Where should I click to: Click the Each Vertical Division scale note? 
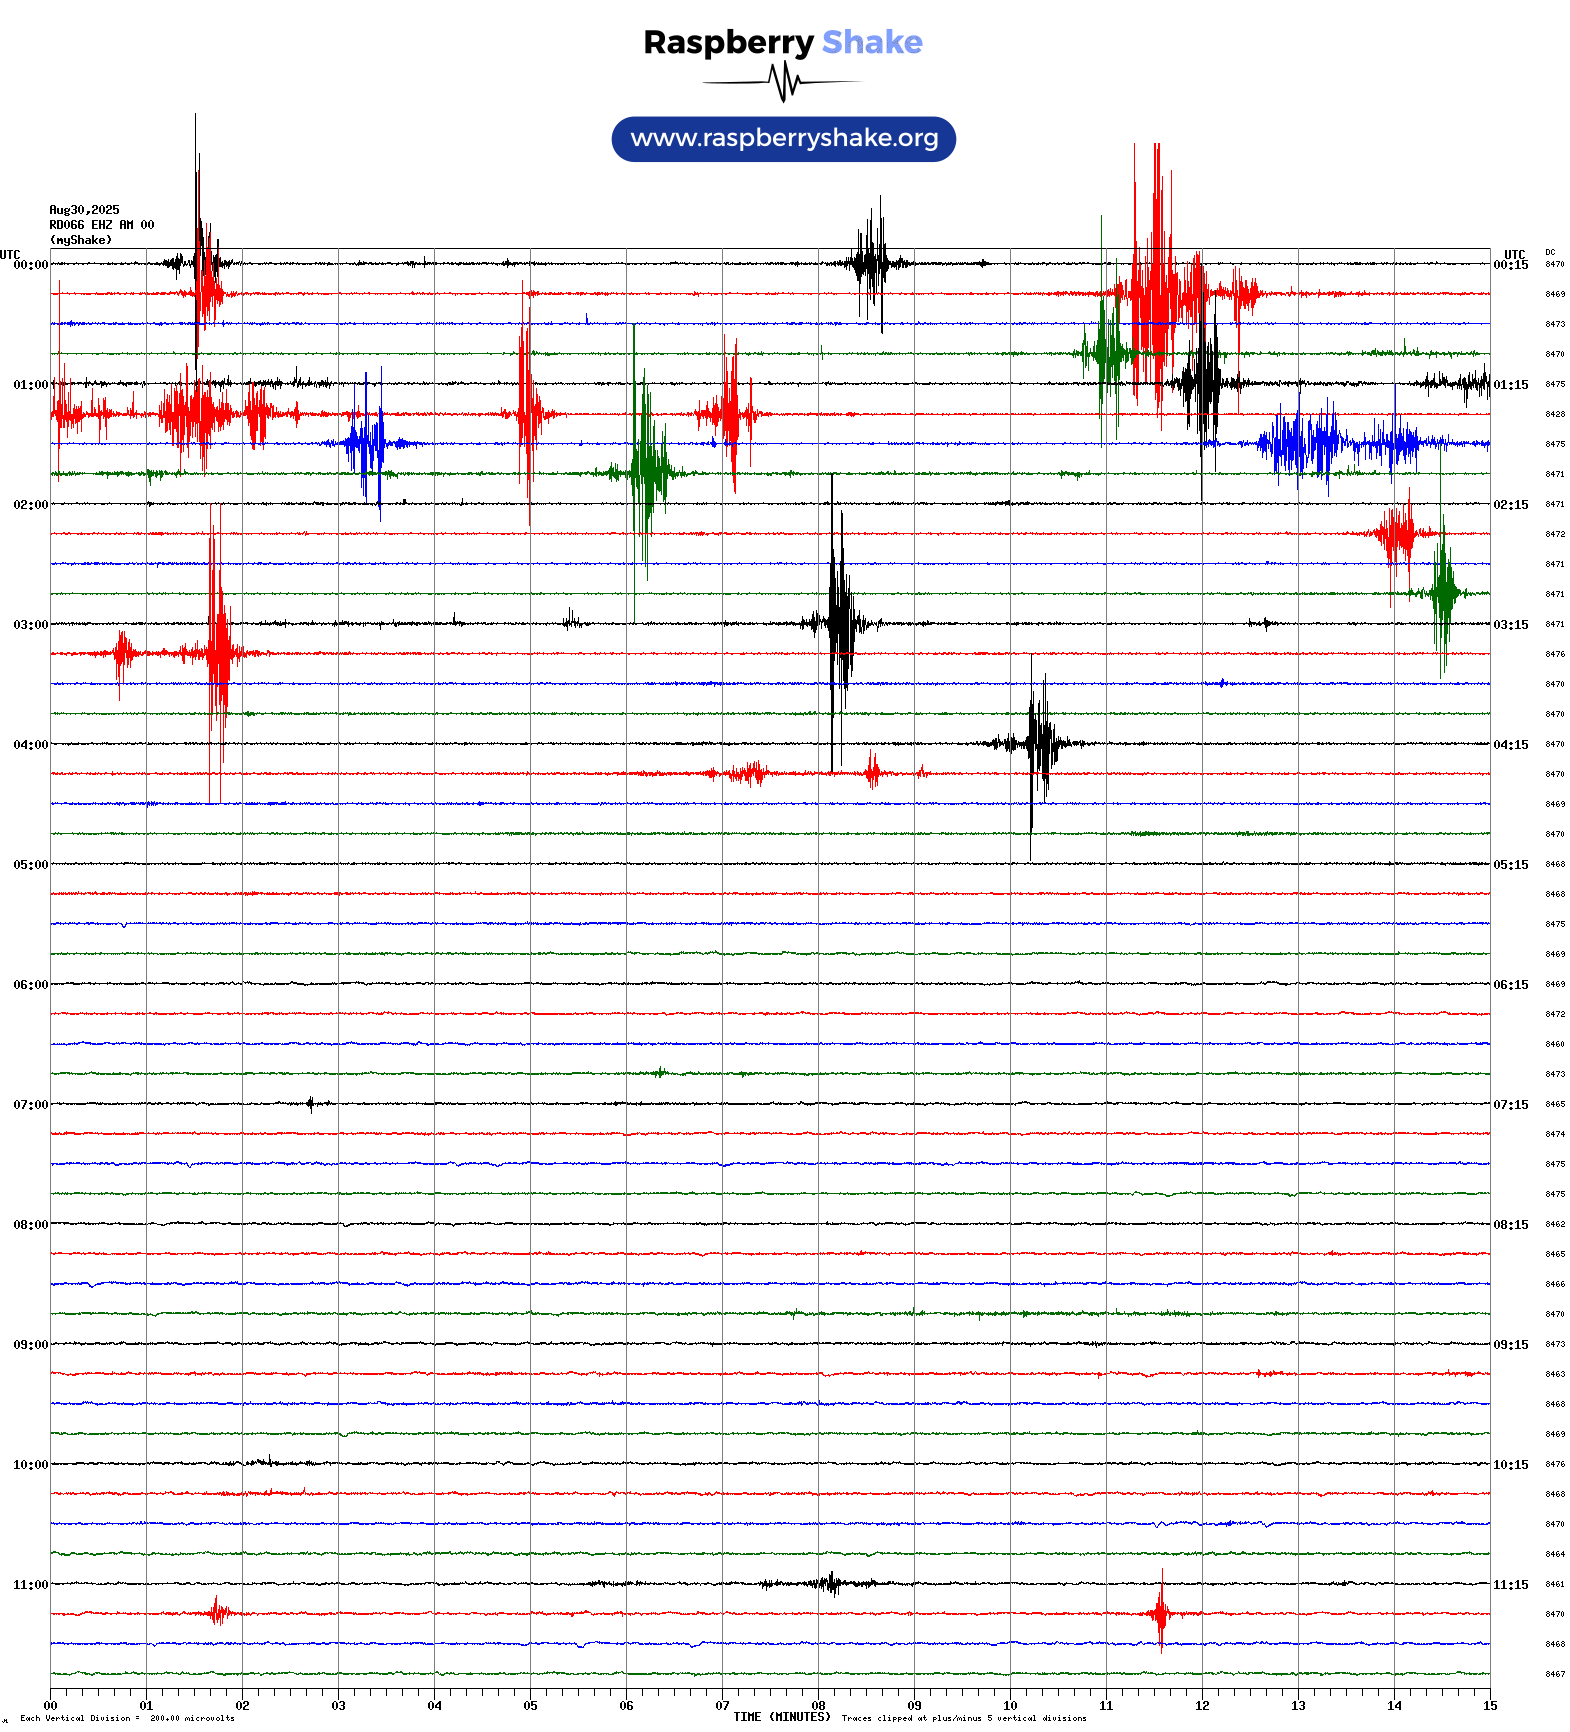point(127,1719)
